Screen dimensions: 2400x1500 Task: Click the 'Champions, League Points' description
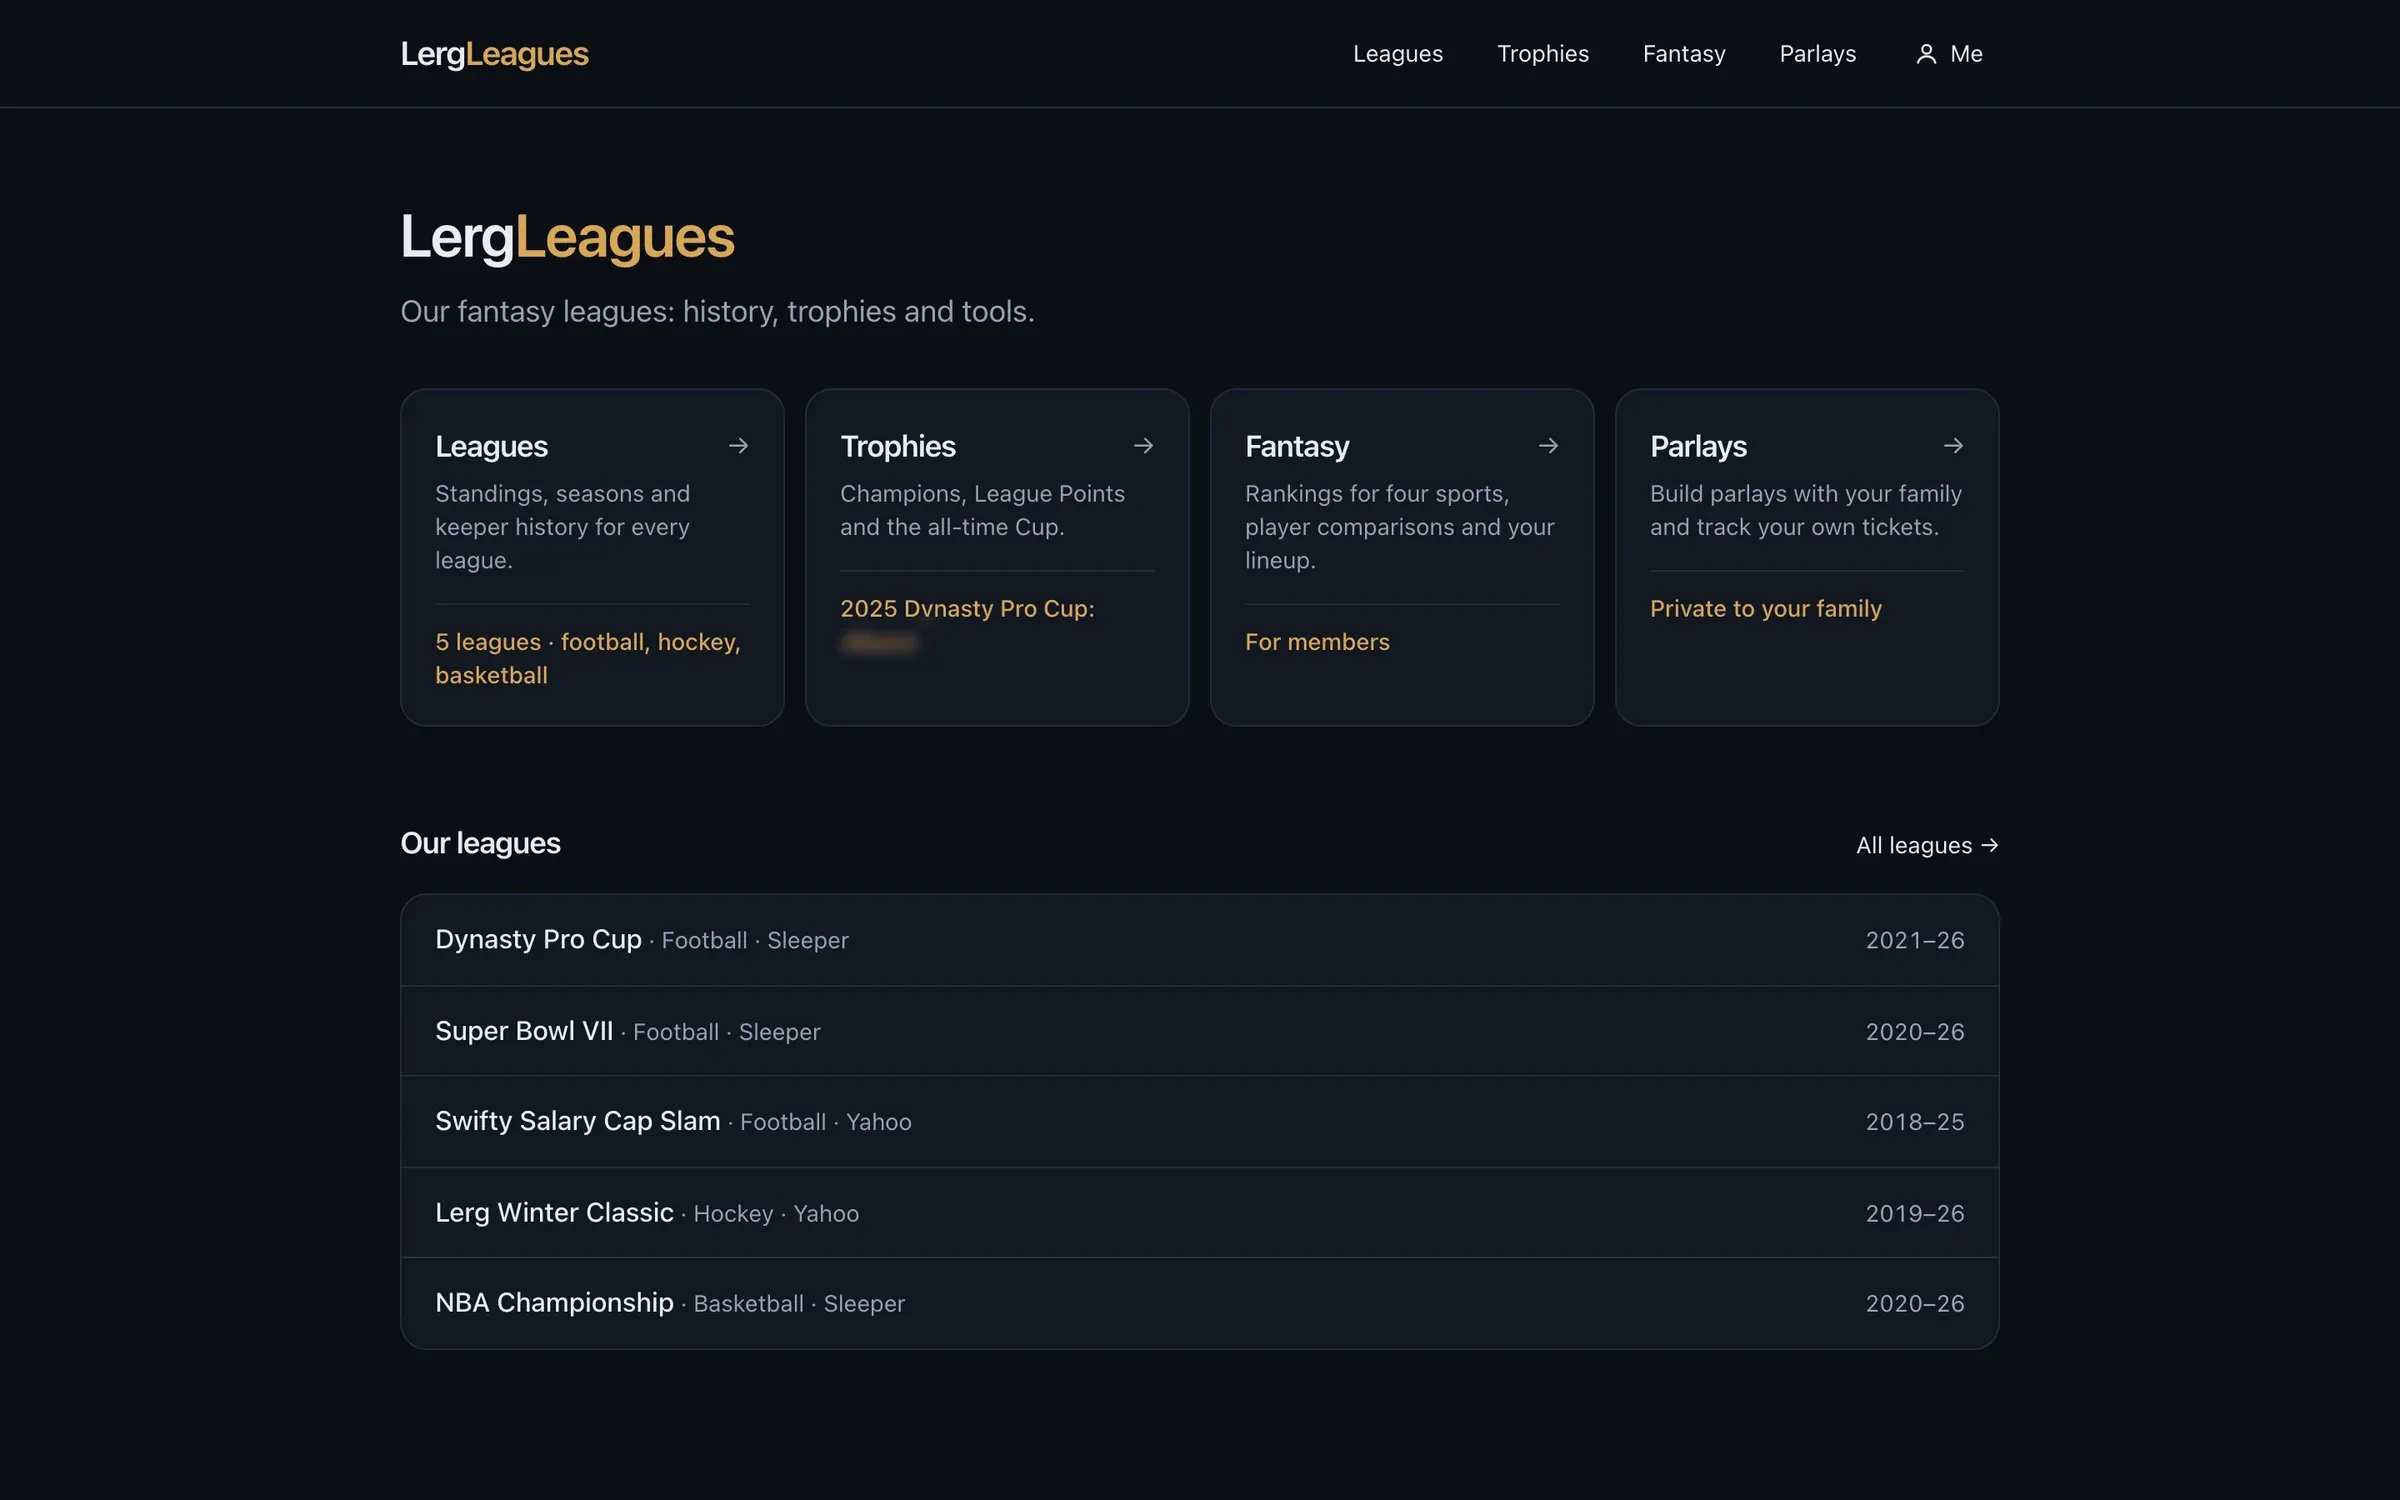(x=982, y=510)
